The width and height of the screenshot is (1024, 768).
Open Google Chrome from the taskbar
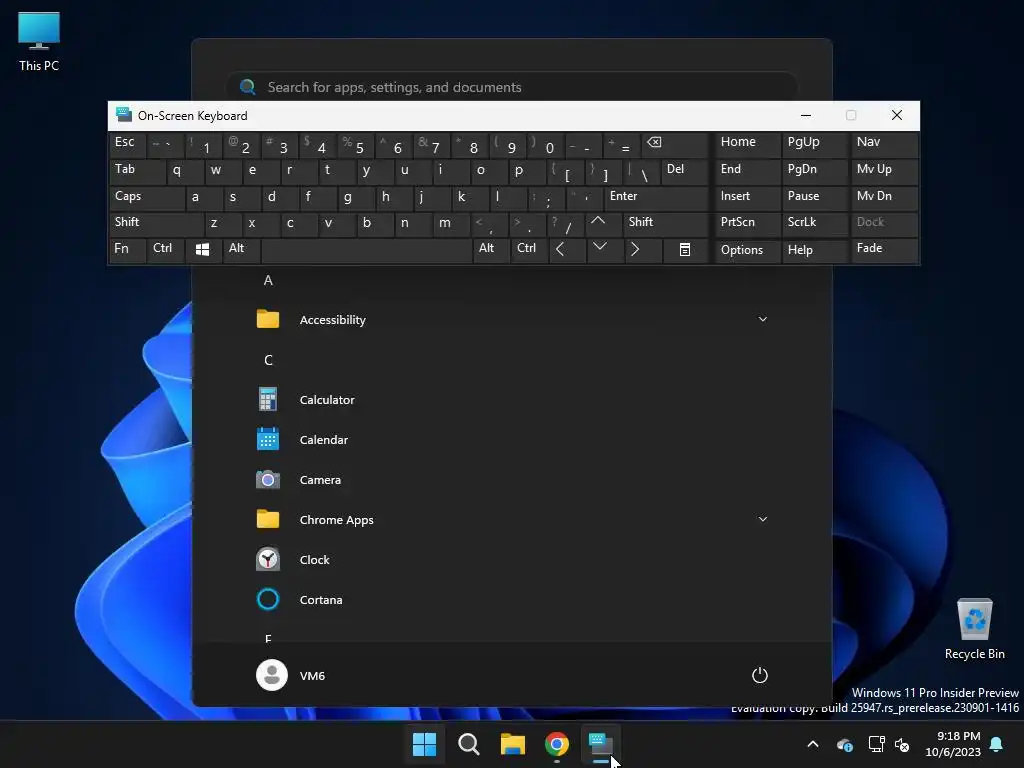[557, 744]
